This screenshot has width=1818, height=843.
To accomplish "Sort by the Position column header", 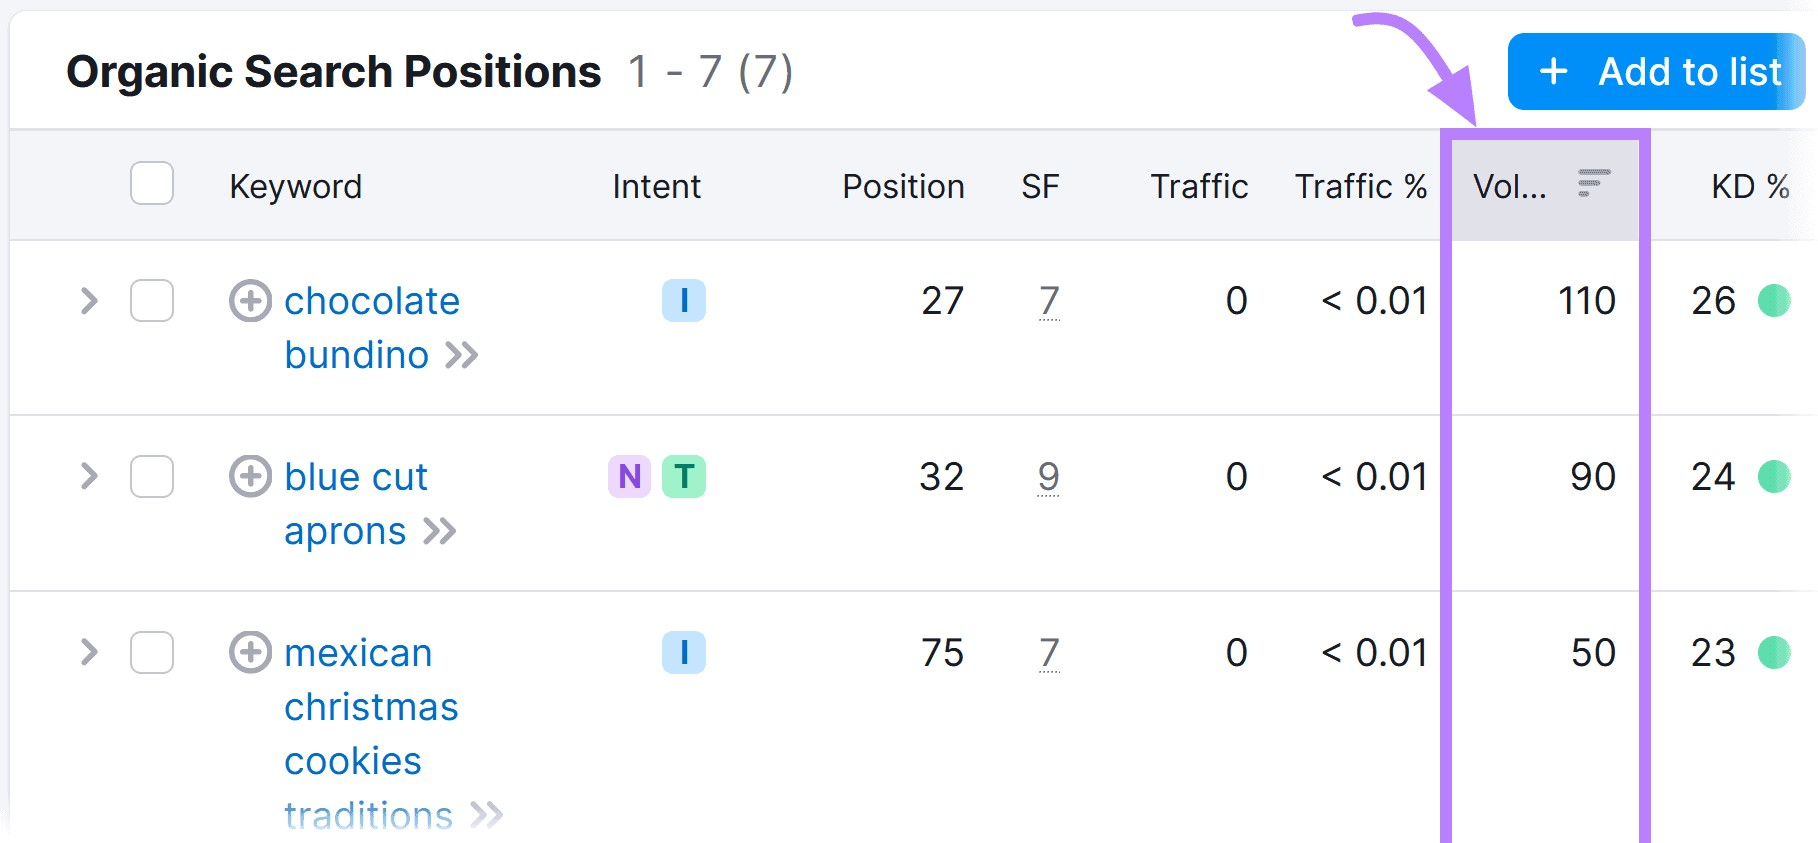I will [x=902, y=186].
